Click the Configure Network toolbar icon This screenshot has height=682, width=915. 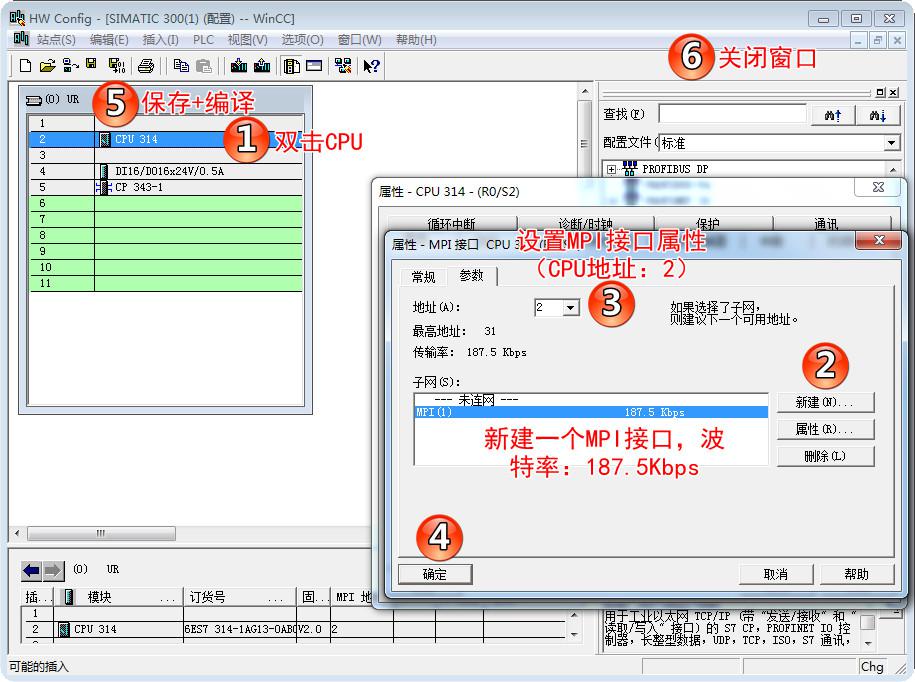tap(343, 65)
